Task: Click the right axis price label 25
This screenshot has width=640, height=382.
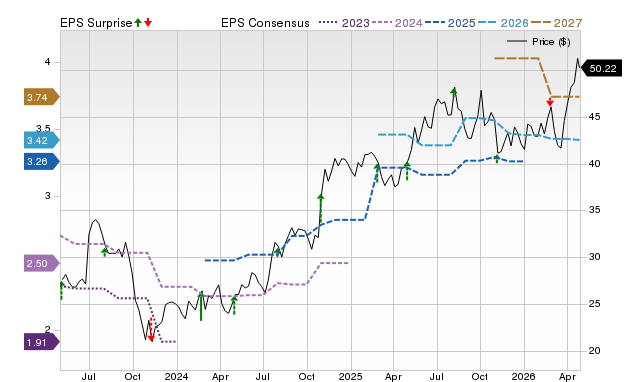Action: (x=594, y=304)
